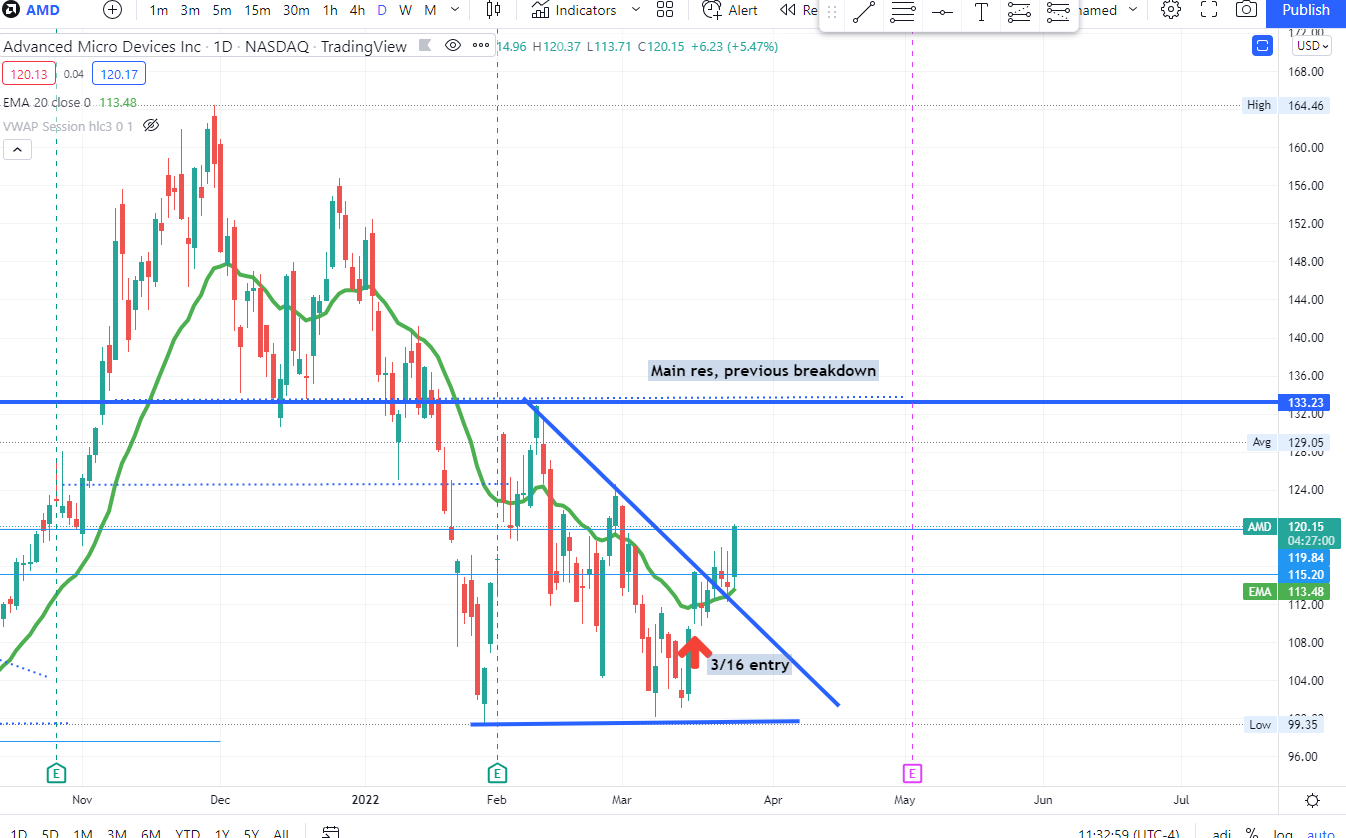Set date range to 1D
The height and width of the screenshot is (838, 1346).
point(19,833)
